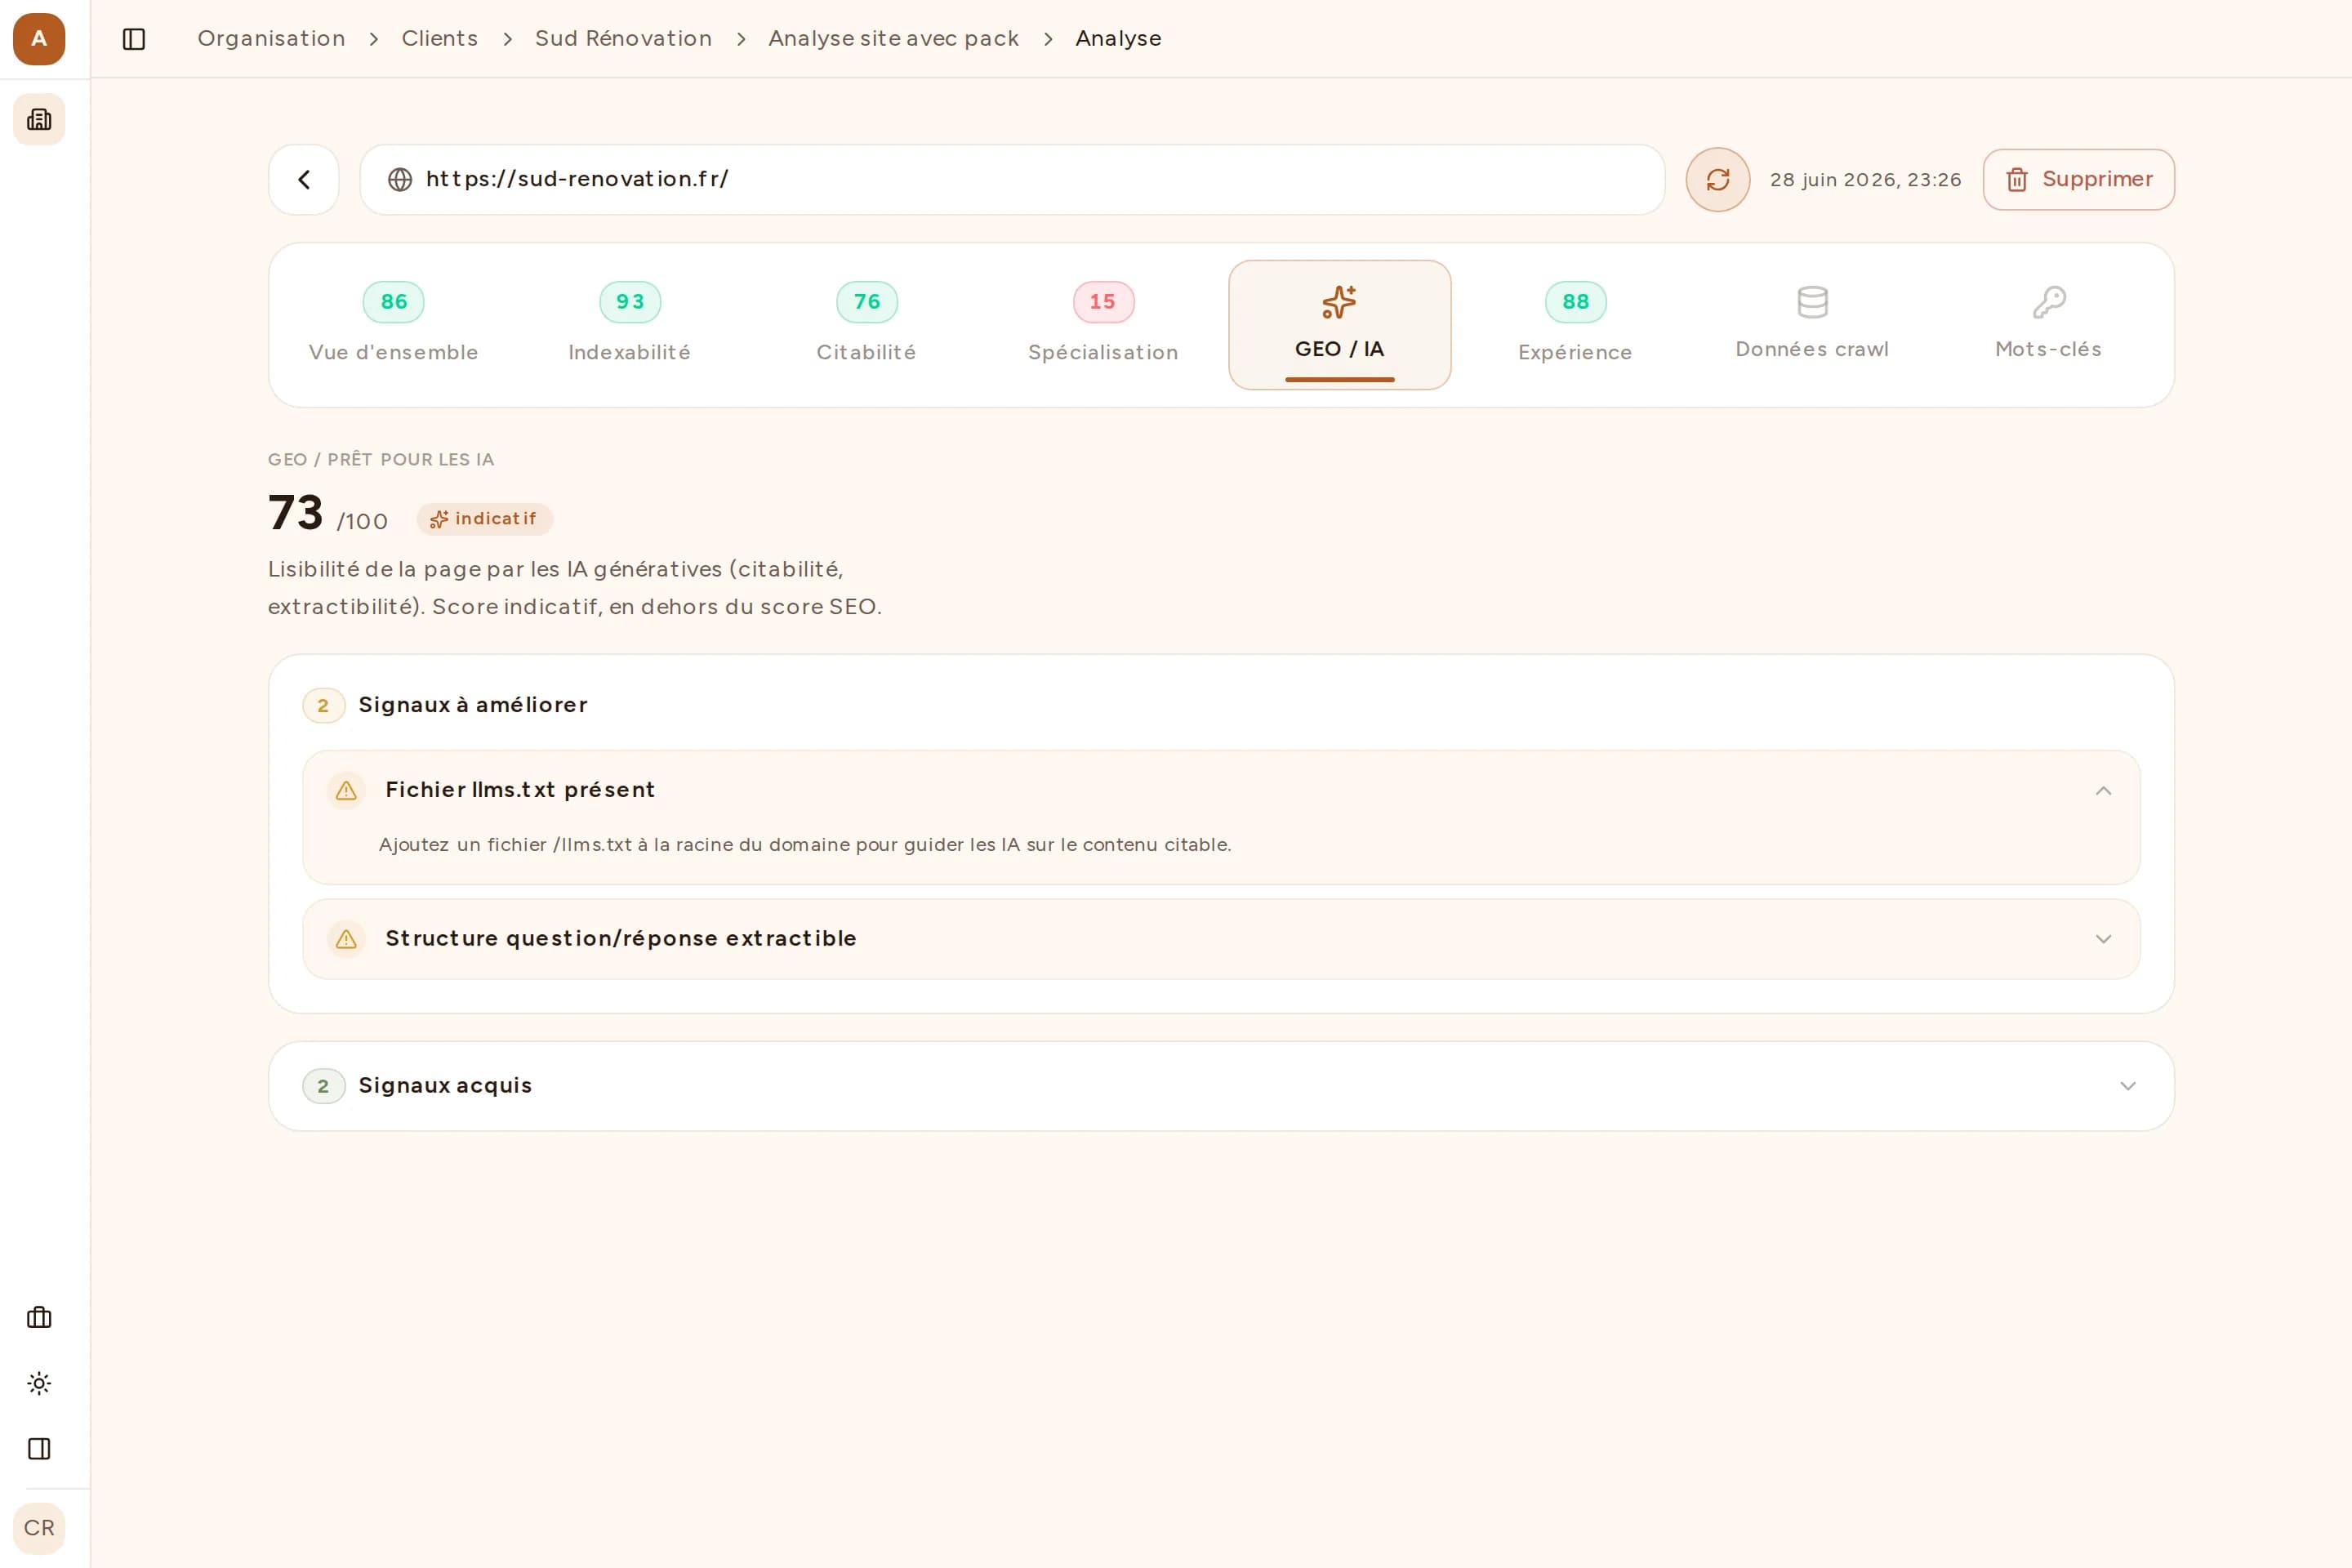
Task: Open 'Analyse site avec pack' breadcrumb
Action: point(893,39)
